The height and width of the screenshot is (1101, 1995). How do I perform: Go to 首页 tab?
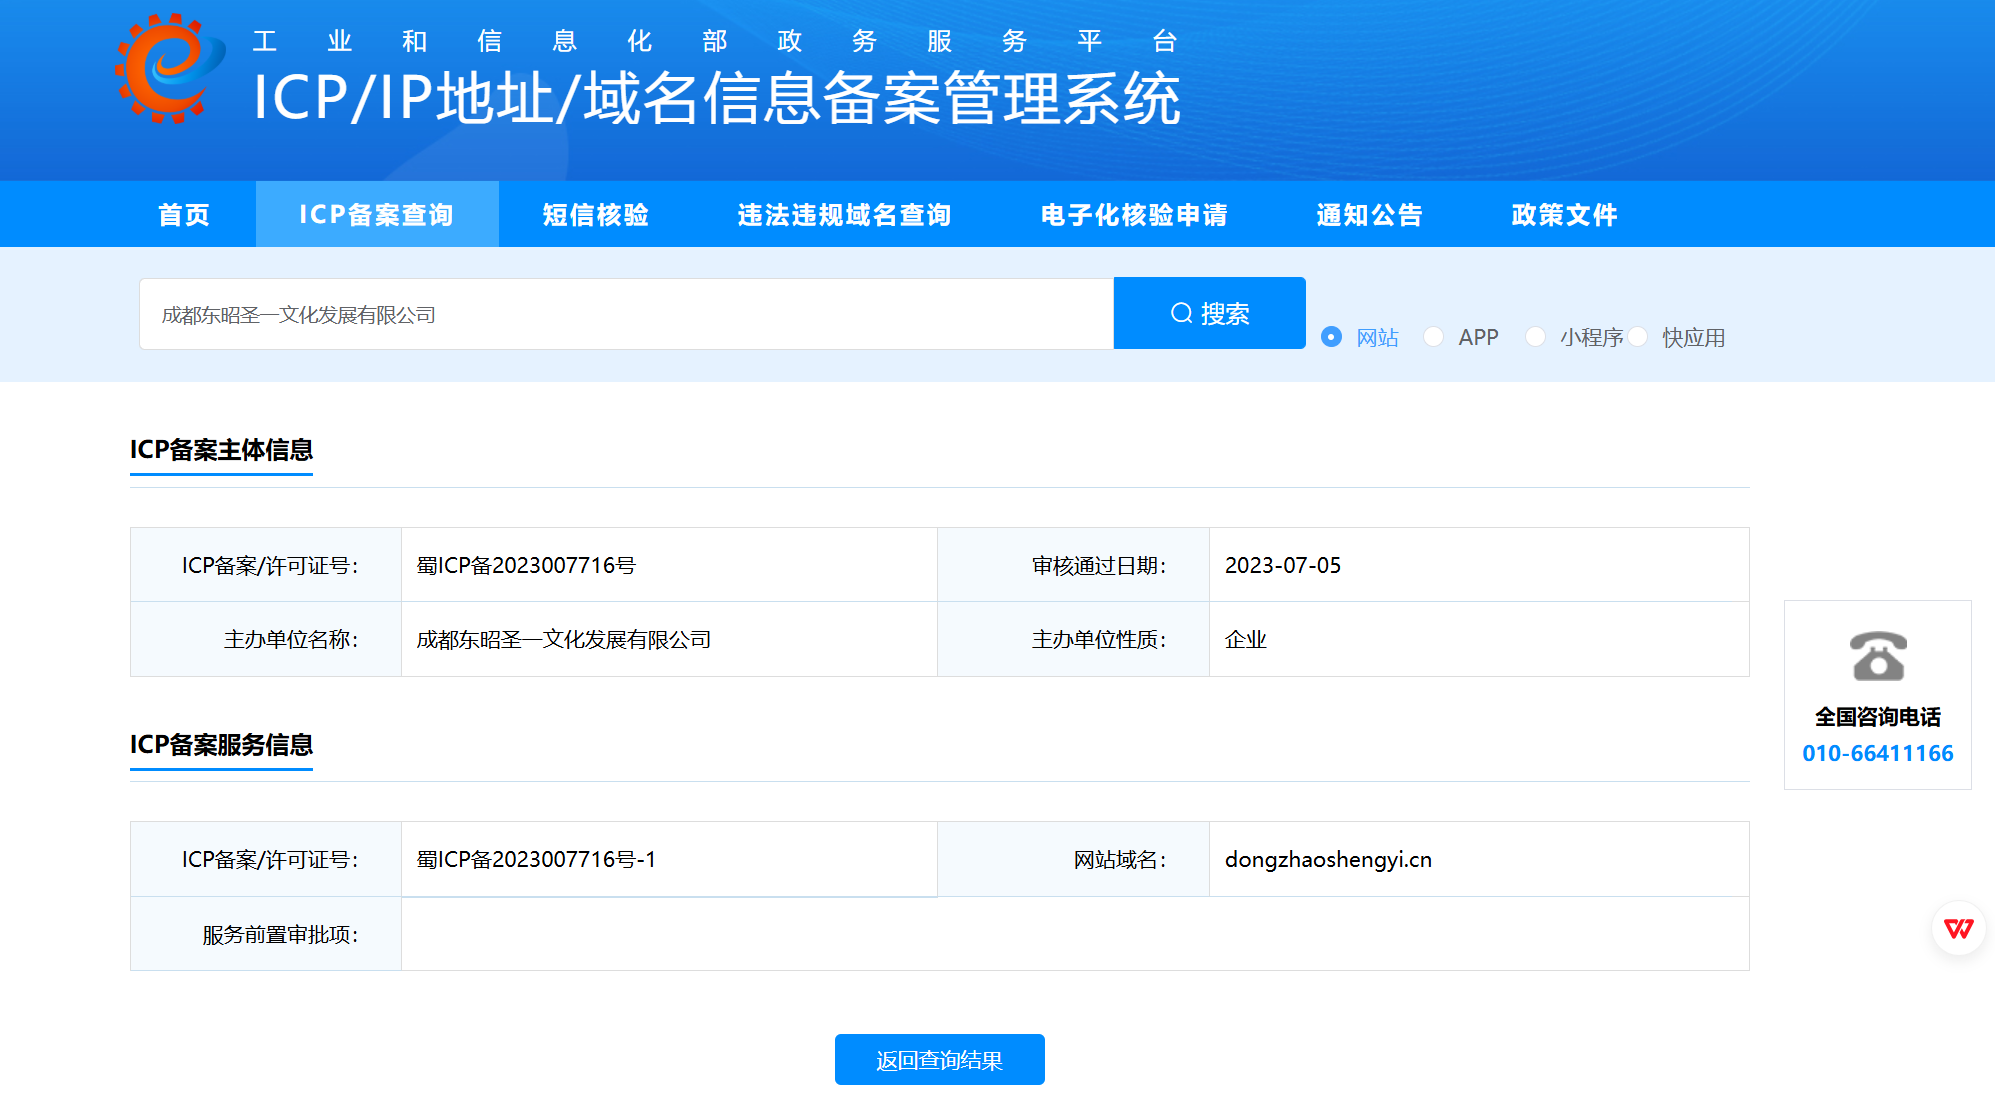pos(184,215)
